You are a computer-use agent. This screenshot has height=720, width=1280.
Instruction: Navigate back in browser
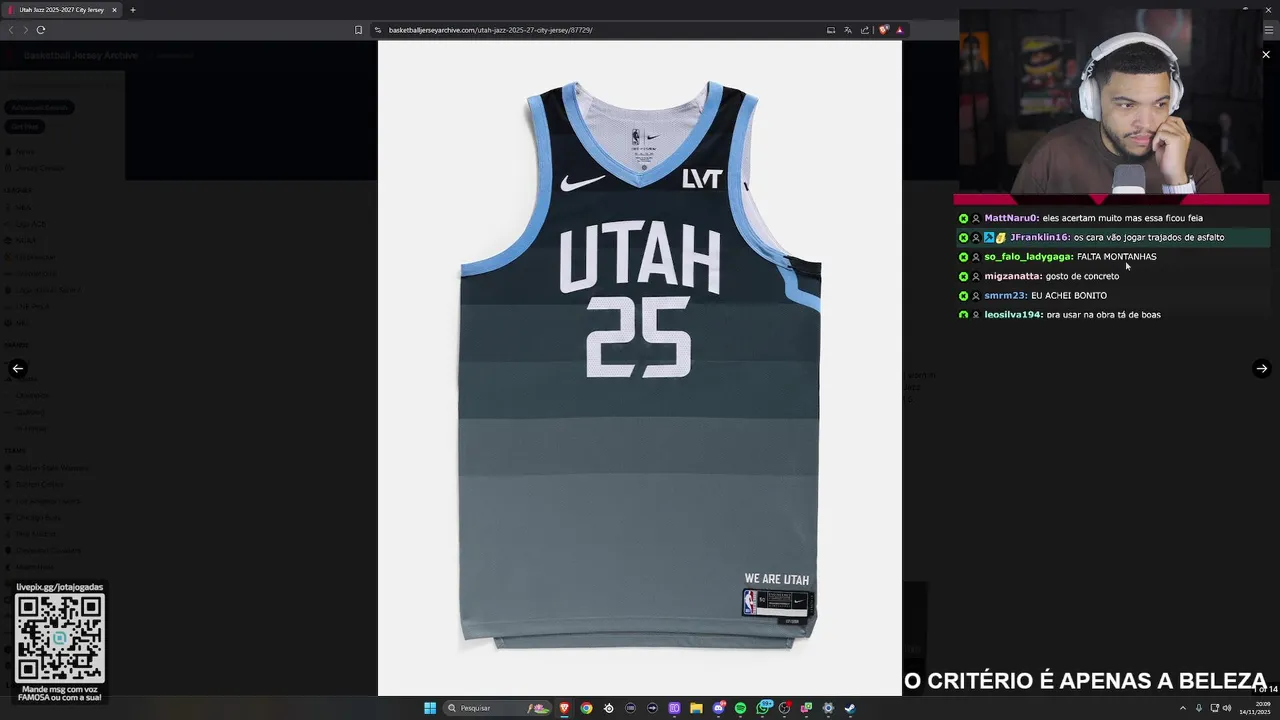tap(11, 30)
